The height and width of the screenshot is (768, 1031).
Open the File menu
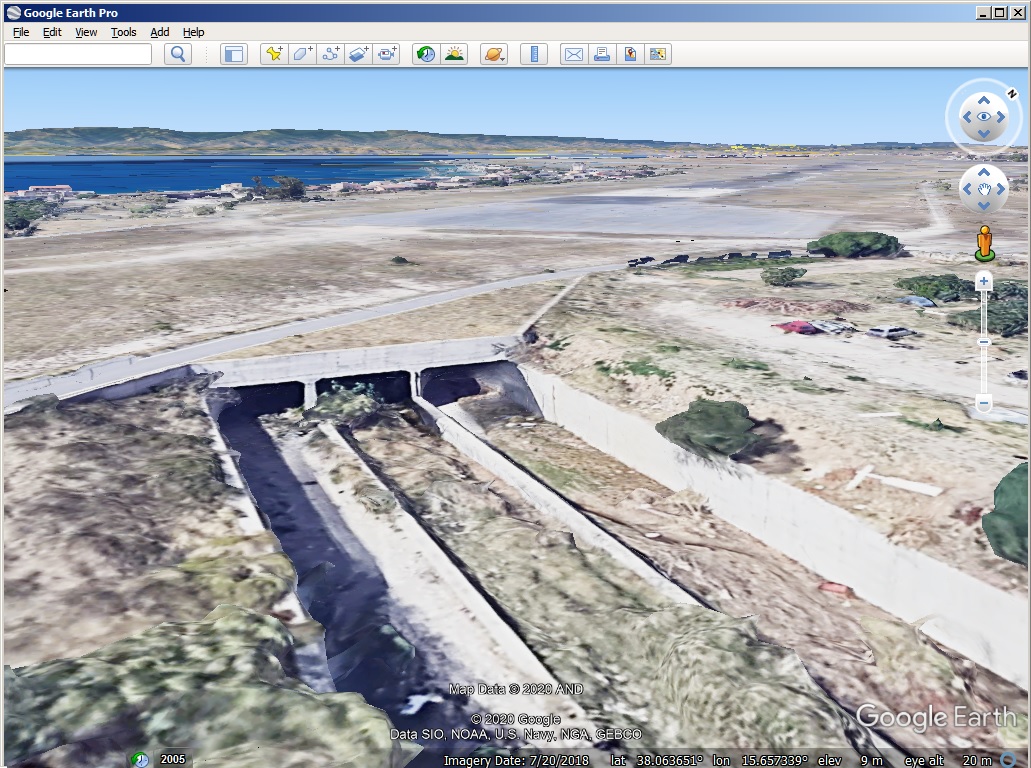coord(21,32)
